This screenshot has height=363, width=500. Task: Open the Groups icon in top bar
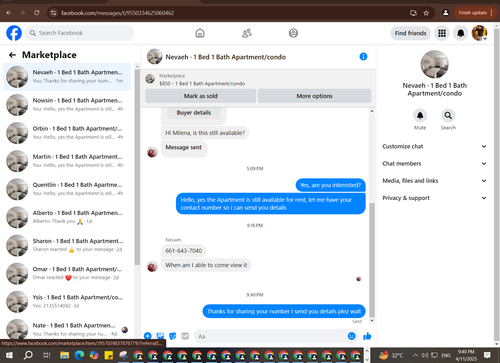(293, 33)
